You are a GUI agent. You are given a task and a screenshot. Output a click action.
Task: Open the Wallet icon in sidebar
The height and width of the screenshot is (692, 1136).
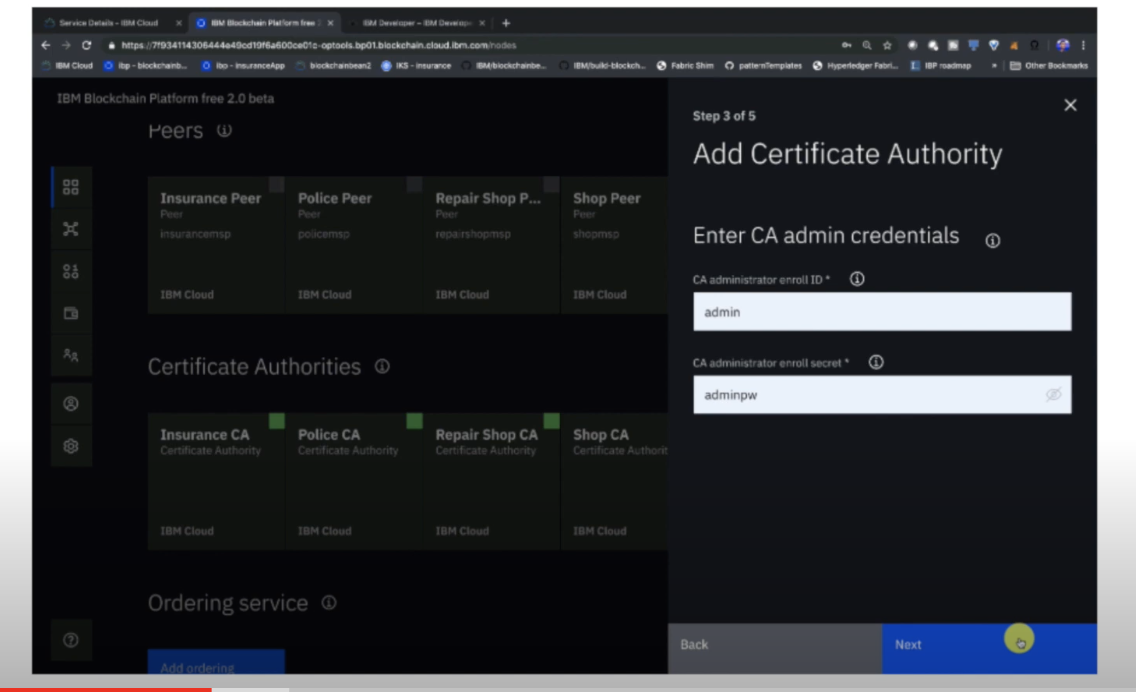[71, 313]
